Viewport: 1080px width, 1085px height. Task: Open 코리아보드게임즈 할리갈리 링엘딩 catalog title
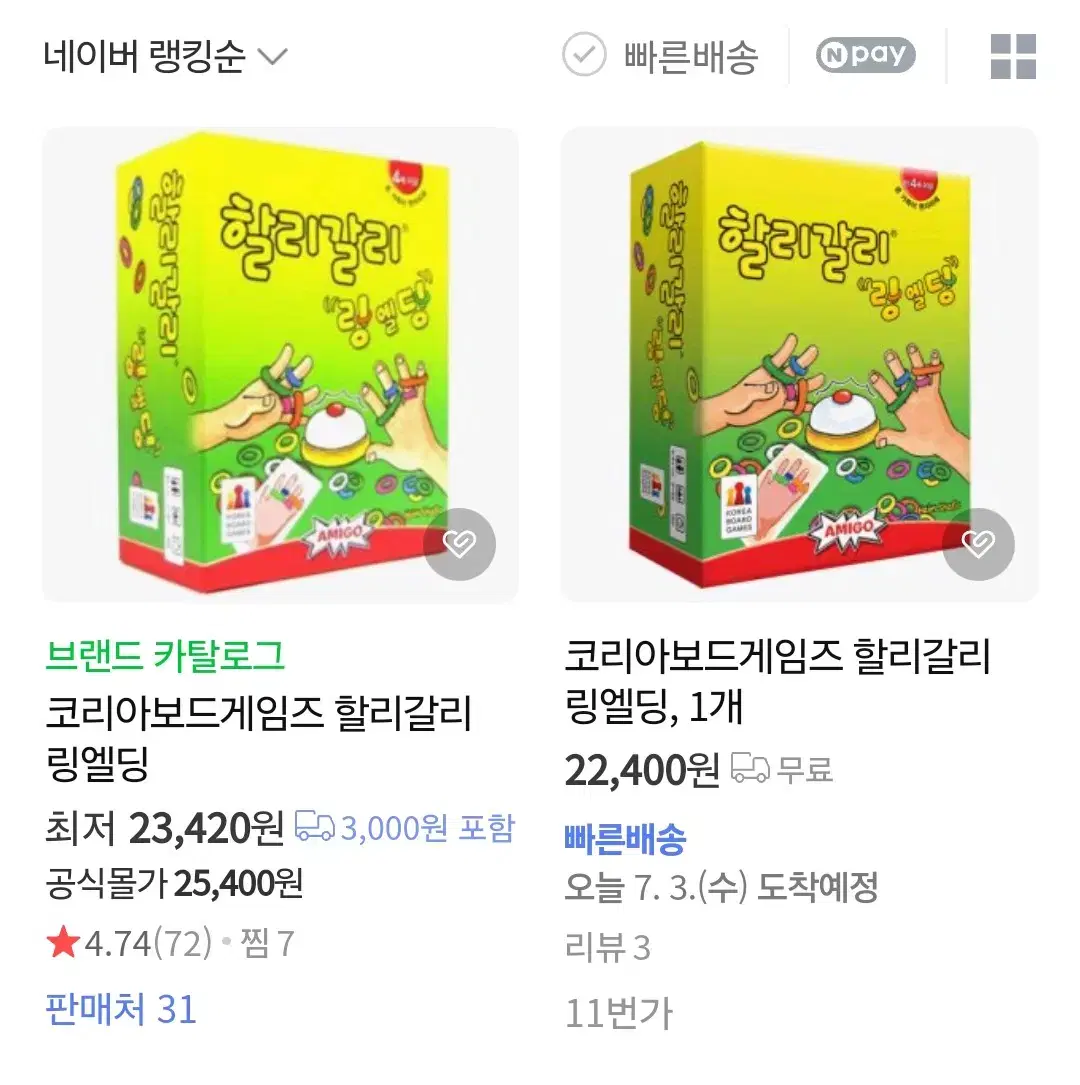coord(258,738)
